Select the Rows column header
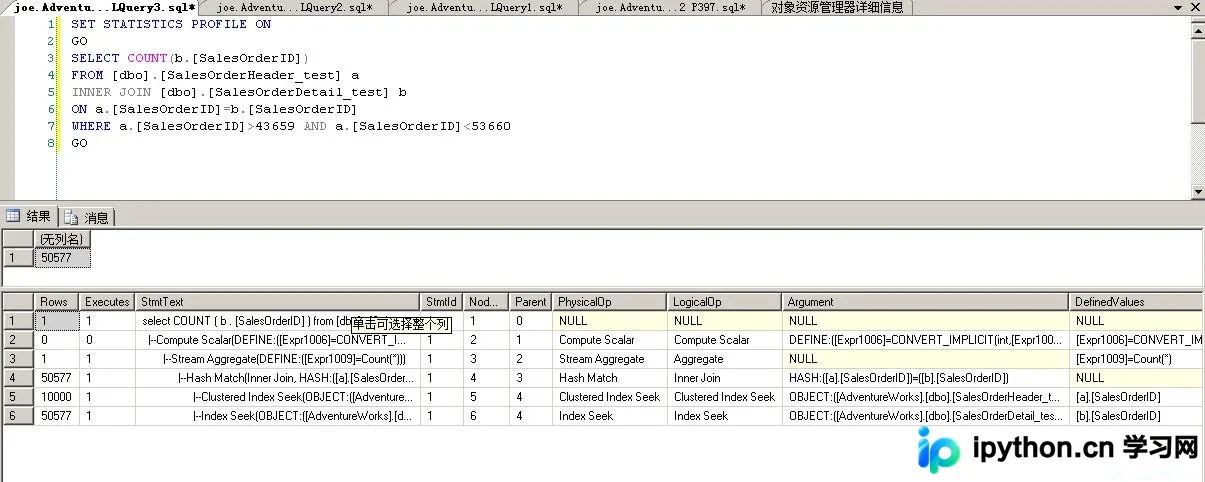This screenshot has height=482, width=1205. (x=57, y=301)
